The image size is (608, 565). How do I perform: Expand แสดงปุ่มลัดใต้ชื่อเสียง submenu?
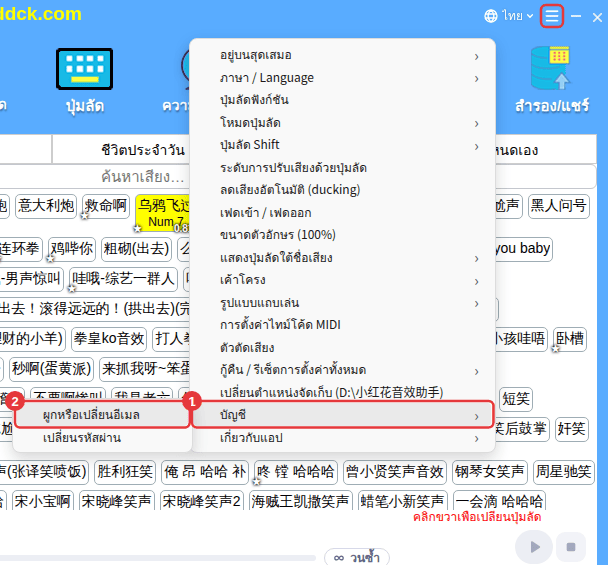coord(342,258)
